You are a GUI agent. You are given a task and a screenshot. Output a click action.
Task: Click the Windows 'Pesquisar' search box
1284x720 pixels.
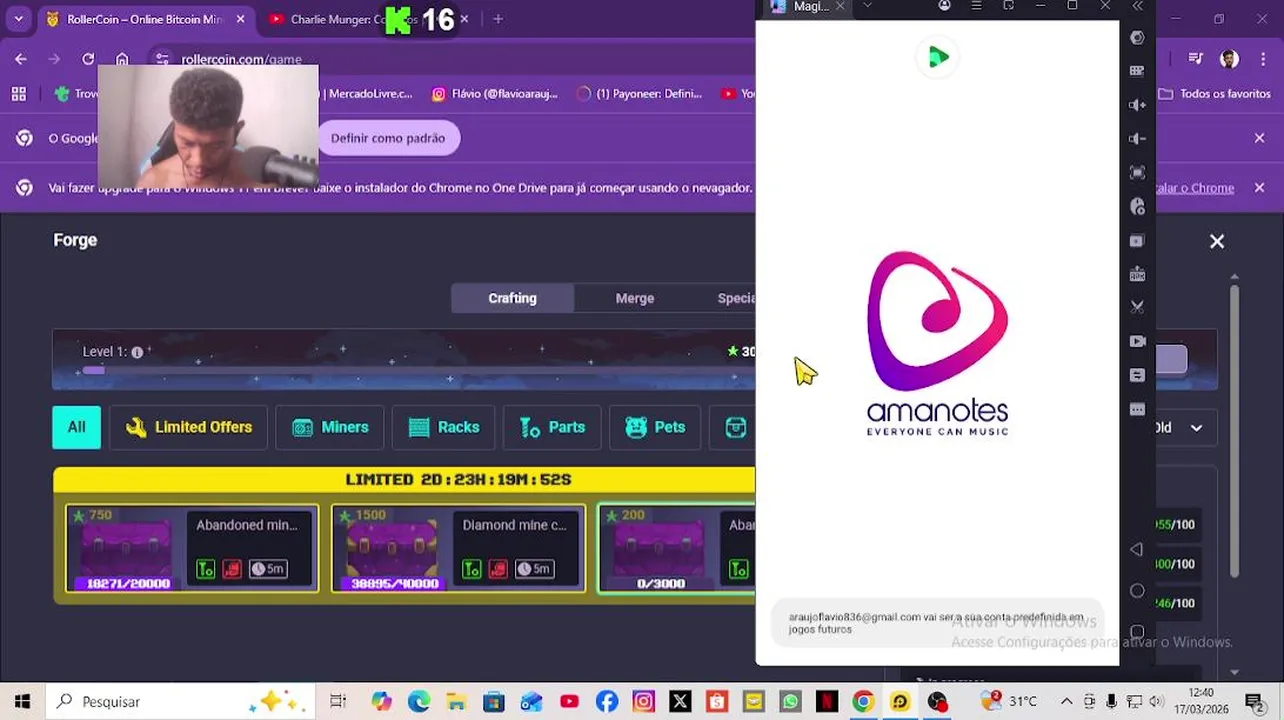coord(180,702)
